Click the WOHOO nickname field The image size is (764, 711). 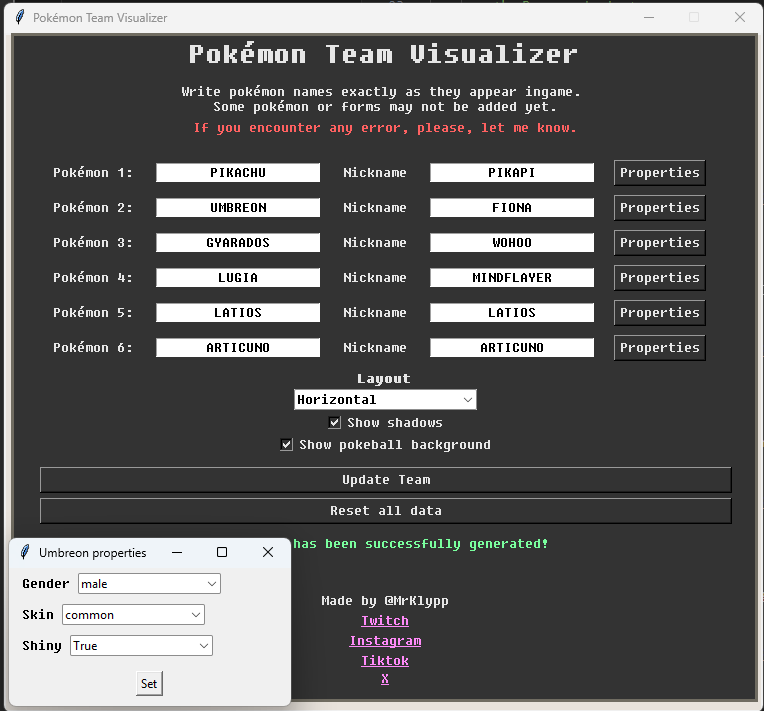pos(512,243)
